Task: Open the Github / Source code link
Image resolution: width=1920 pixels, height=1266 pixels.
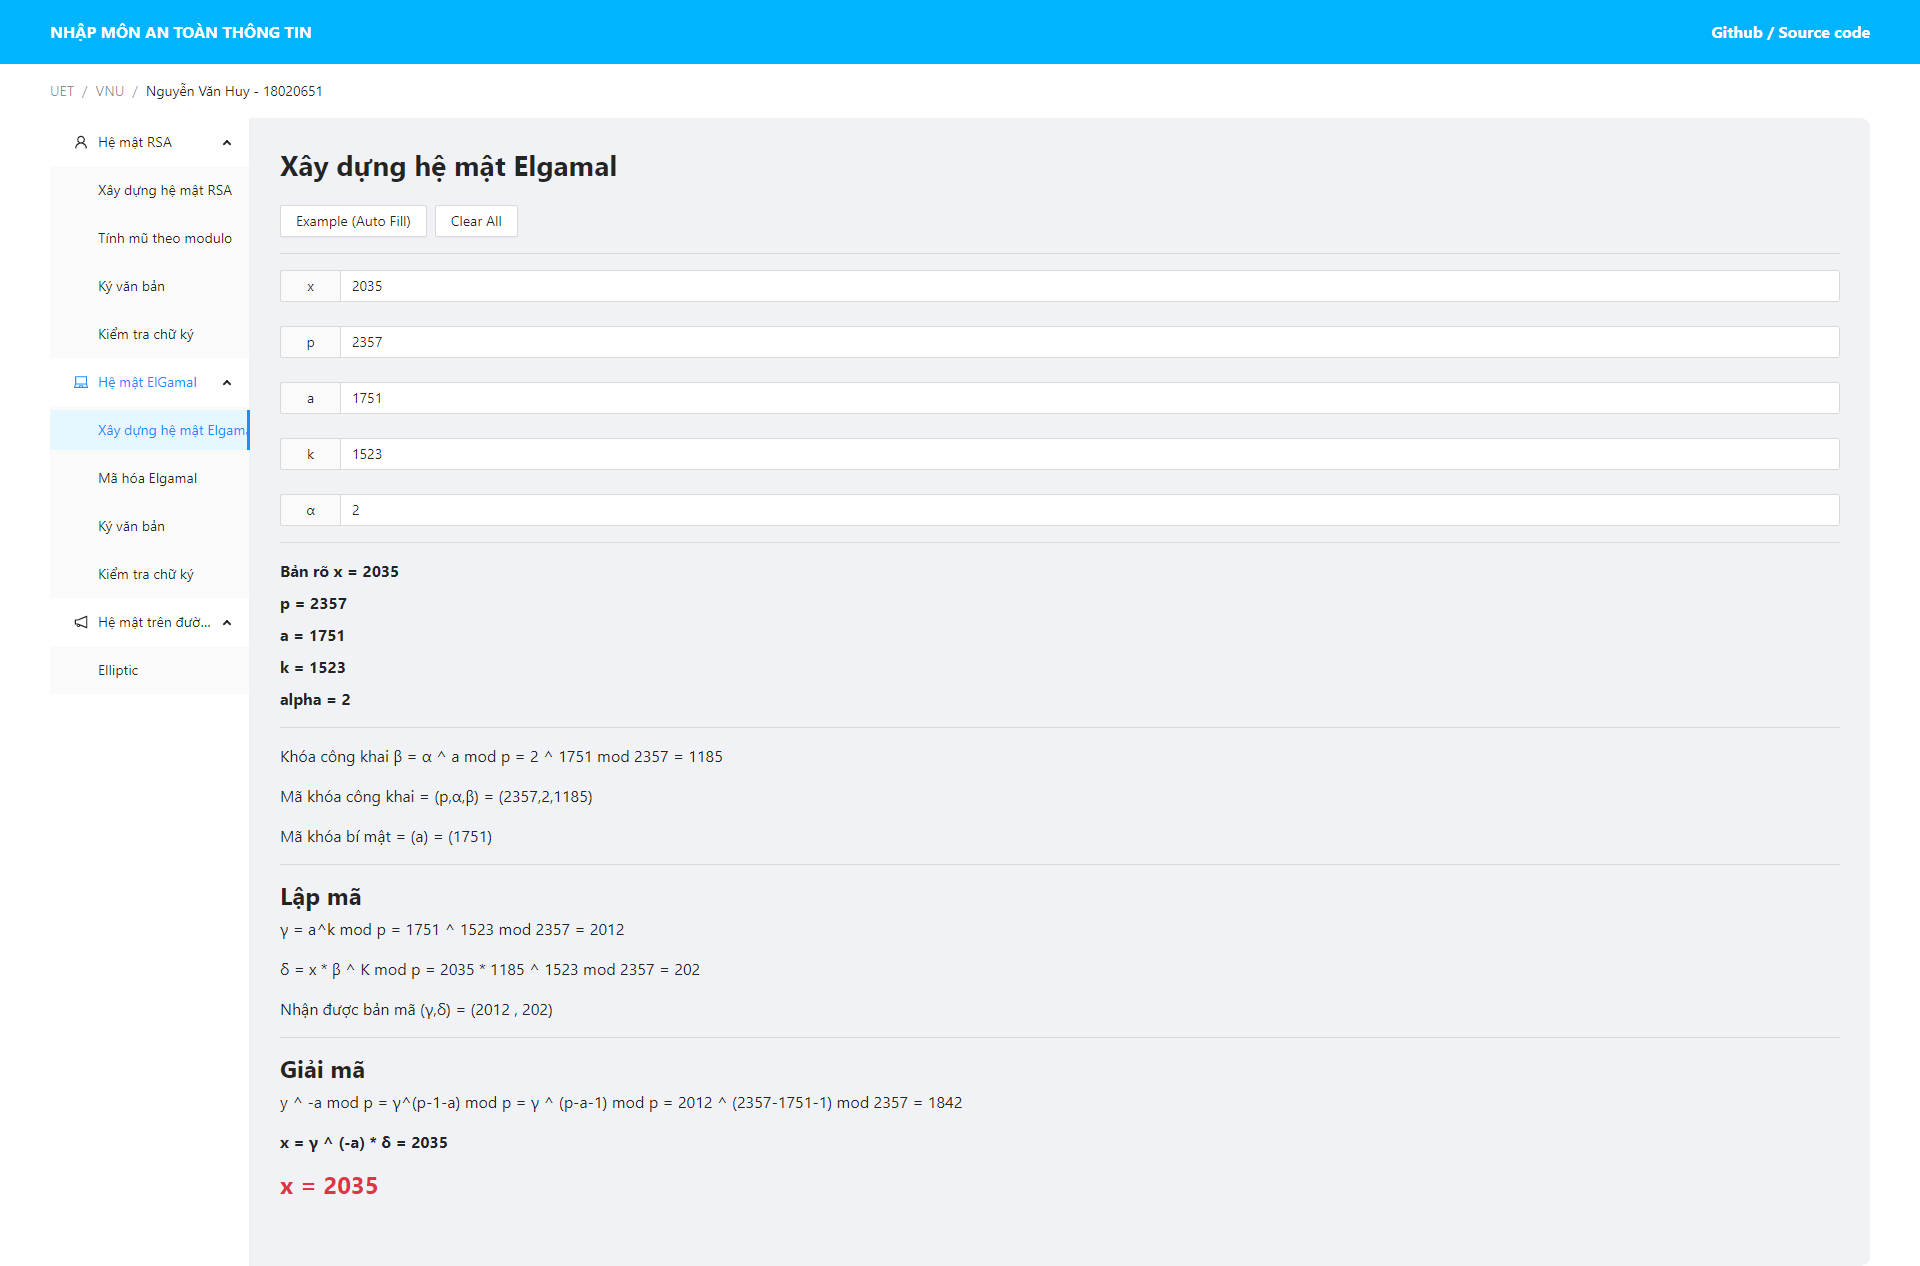Action: pyautogui.click(x=1789, y=32)
